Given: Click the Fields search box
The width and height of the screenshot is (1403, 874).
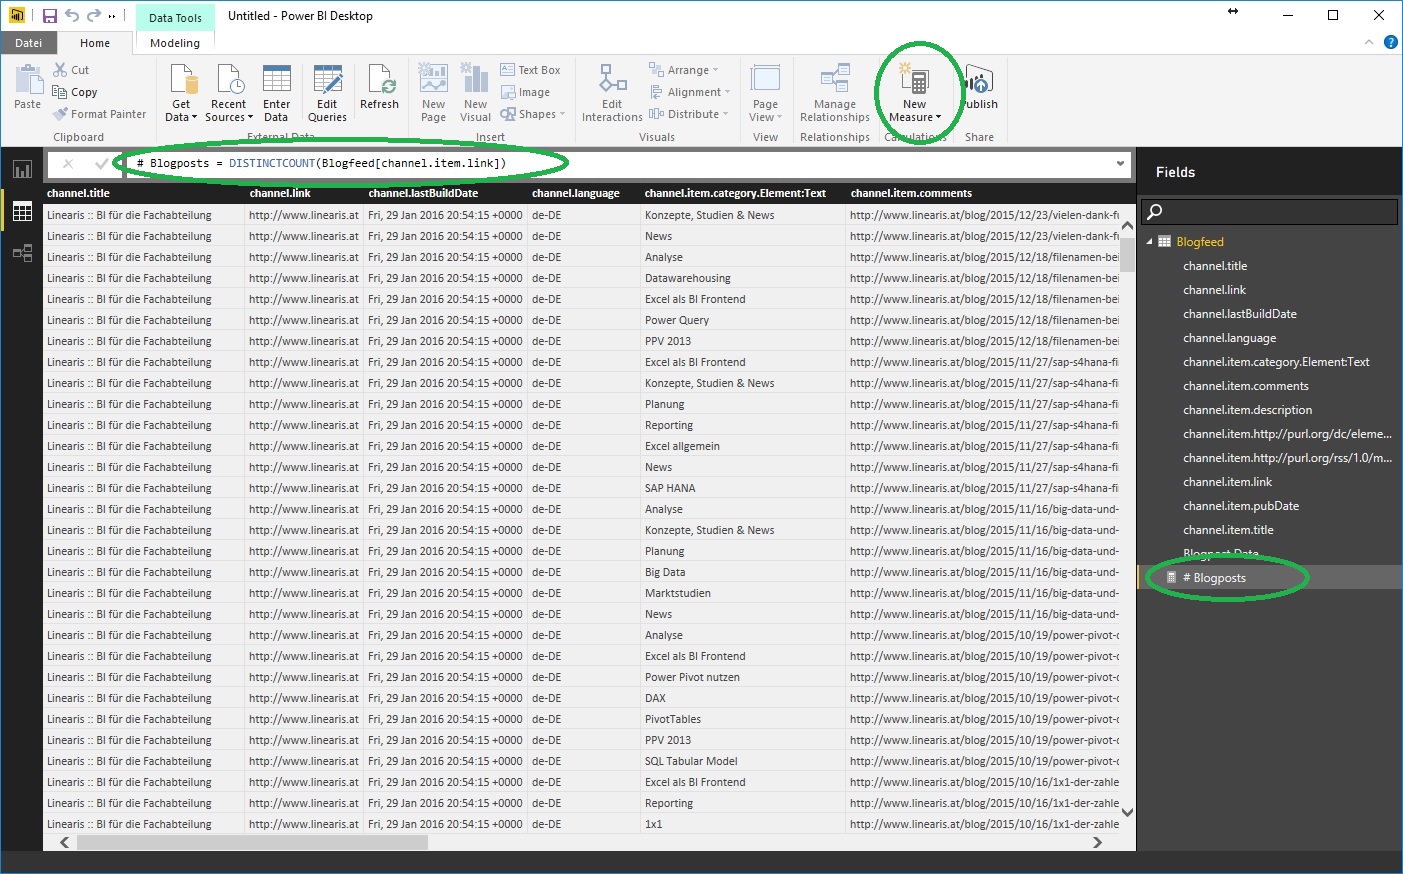Looking at the screenshot, I should (x=1270, y=211).
